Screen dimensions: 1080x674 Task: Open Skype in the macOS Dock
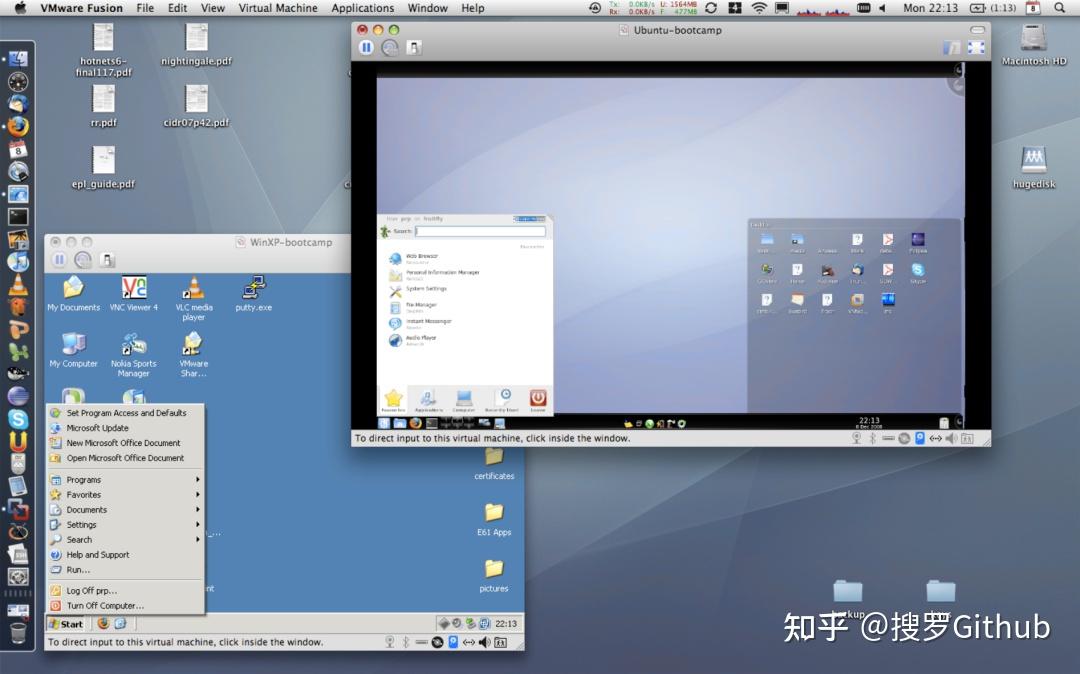point(18,419)
